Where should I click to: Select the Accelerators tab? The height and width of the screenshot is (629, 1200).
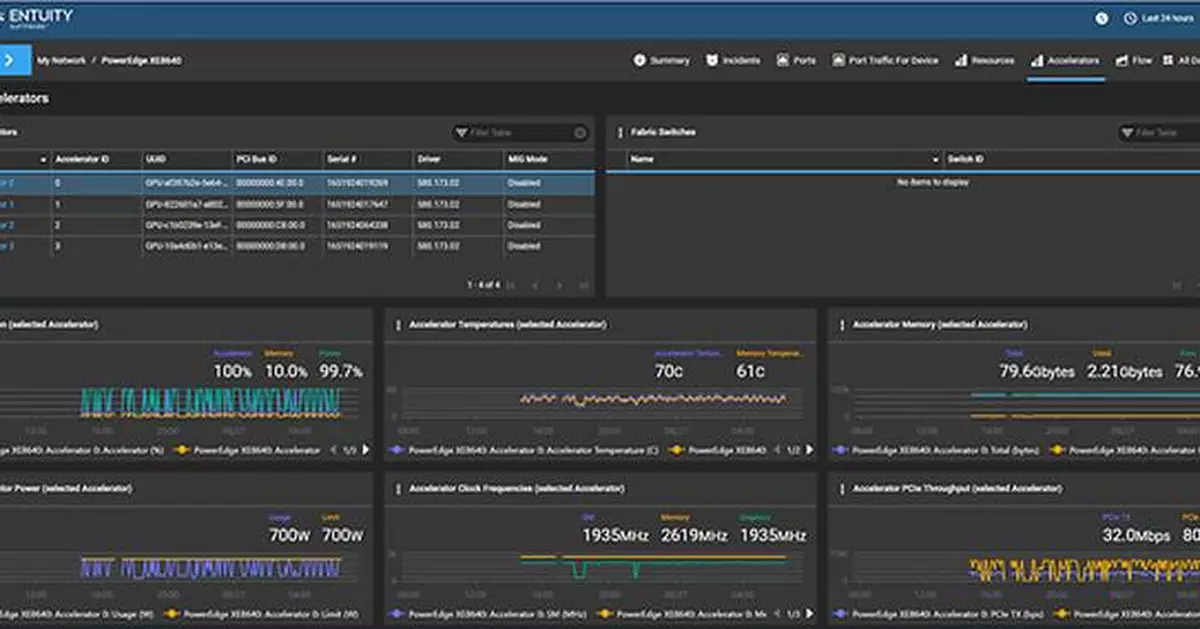tap(1066, 61)
